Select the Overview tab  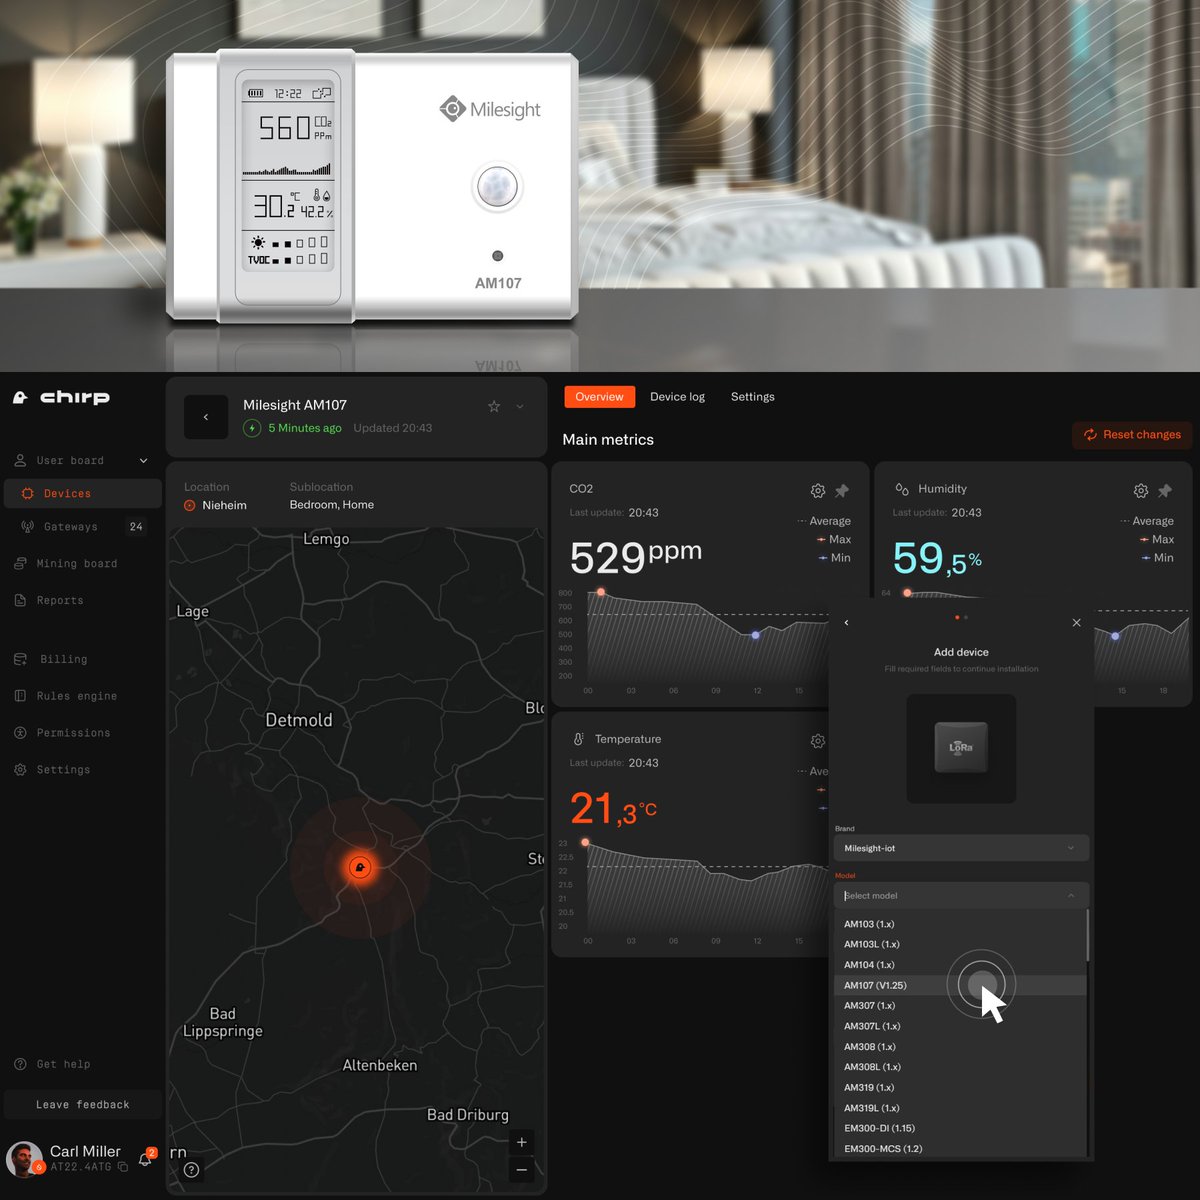click(599, 397)
